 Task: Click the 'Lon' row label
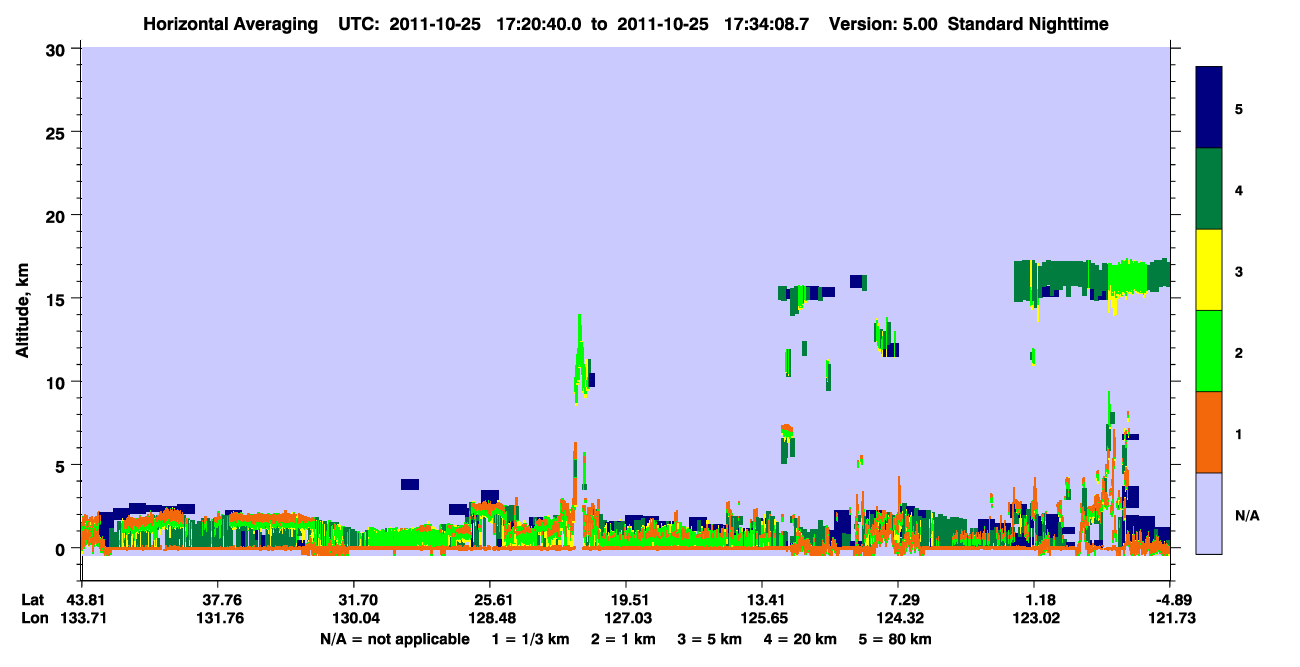coord(34,618)
